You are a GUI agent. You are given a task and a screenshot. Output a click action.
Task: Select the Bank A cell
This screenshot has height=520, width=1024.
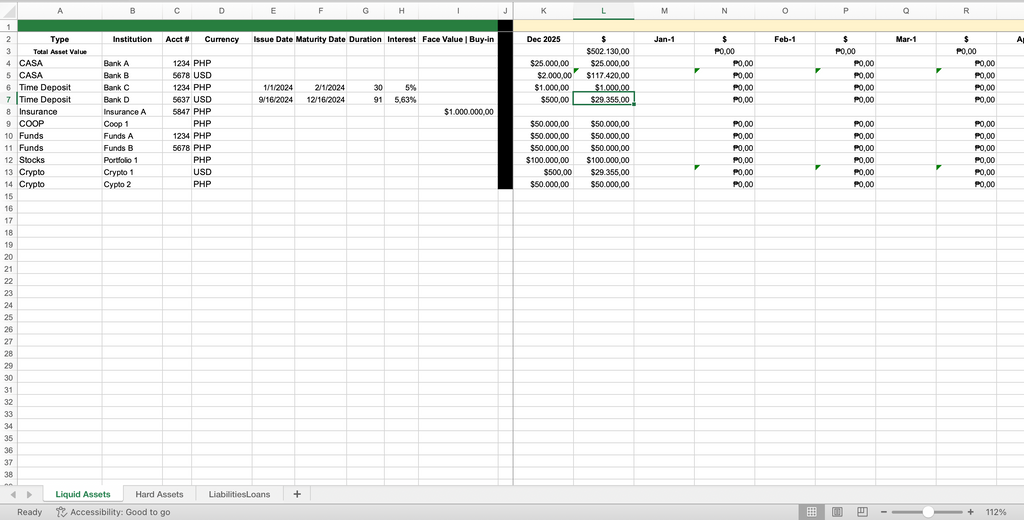click(132, 63)
